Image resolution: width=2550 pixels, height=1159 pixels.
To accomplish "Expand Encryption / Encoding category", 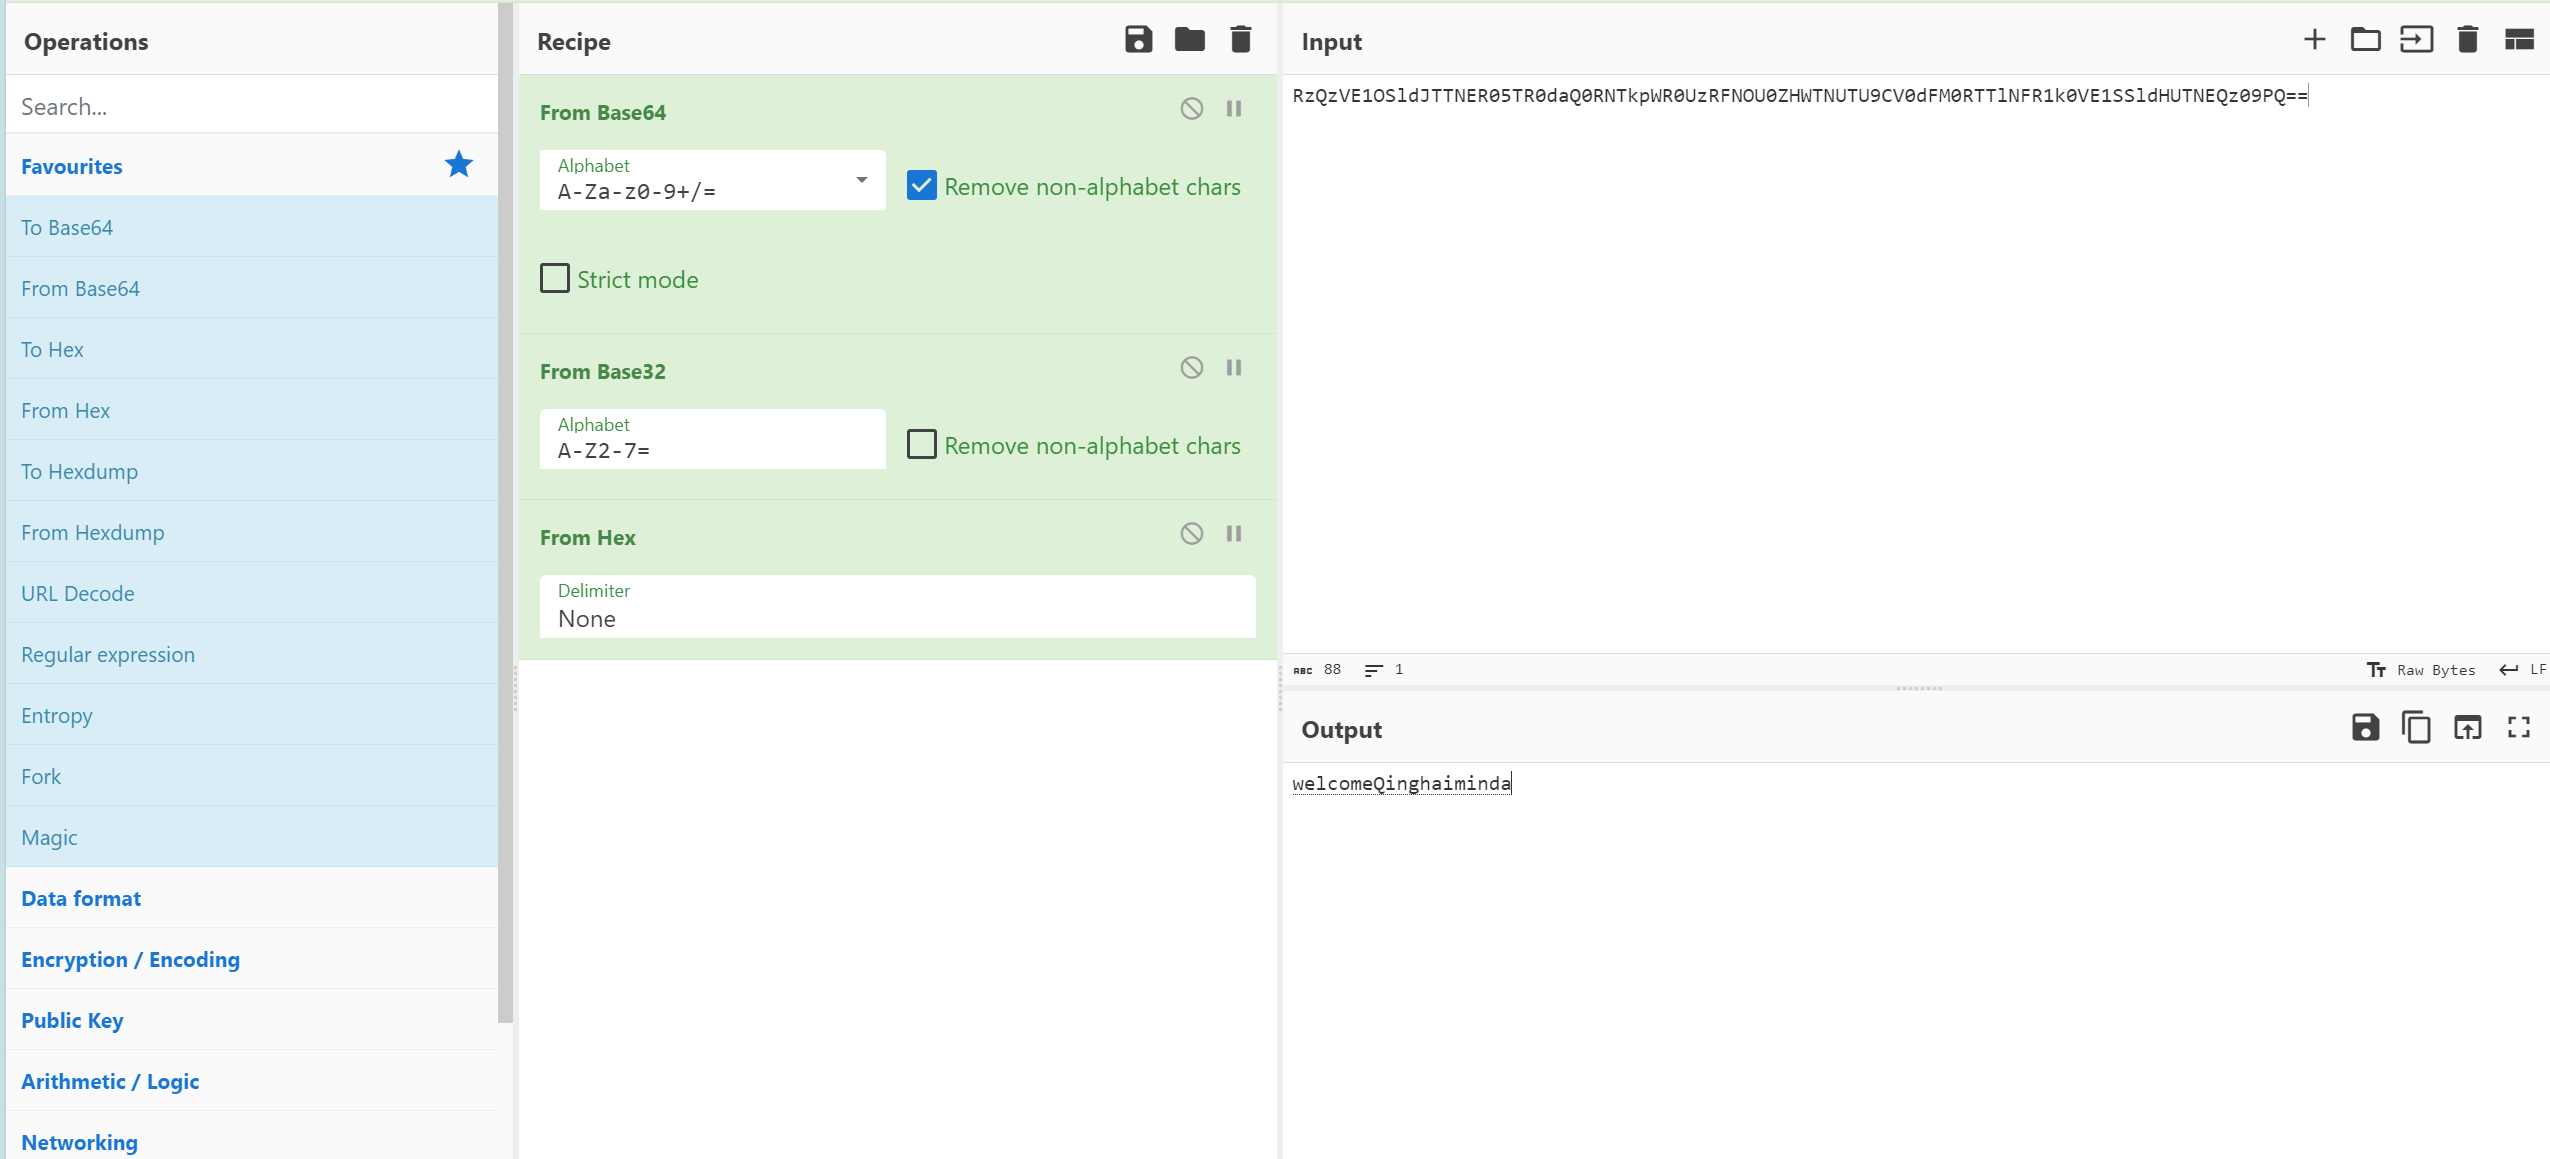I will tap(130, 959).
